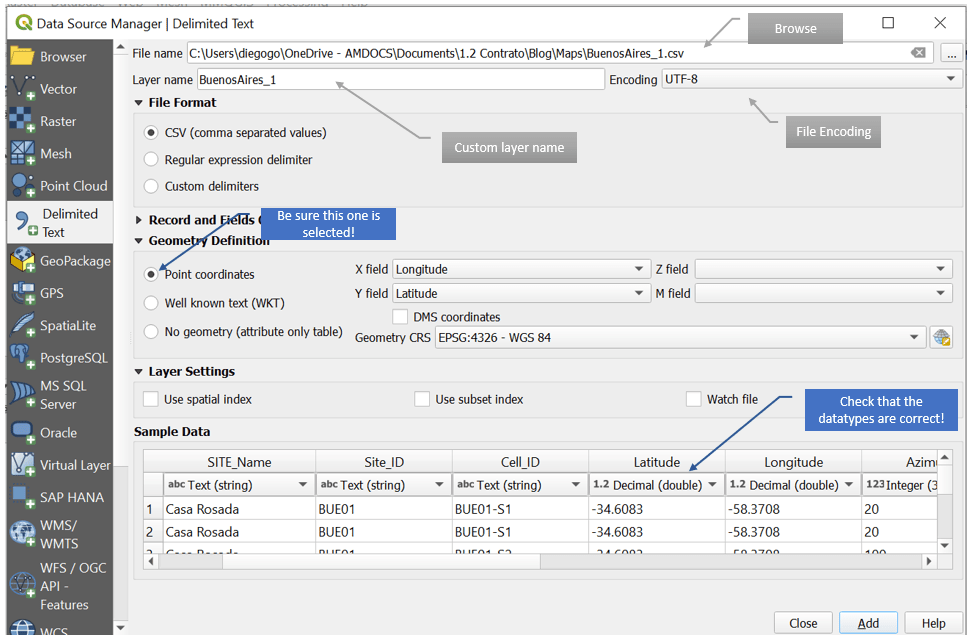Open the X field Longitude dropdown
Viewport: 972px width, 638px height.
tap(521, 269)
